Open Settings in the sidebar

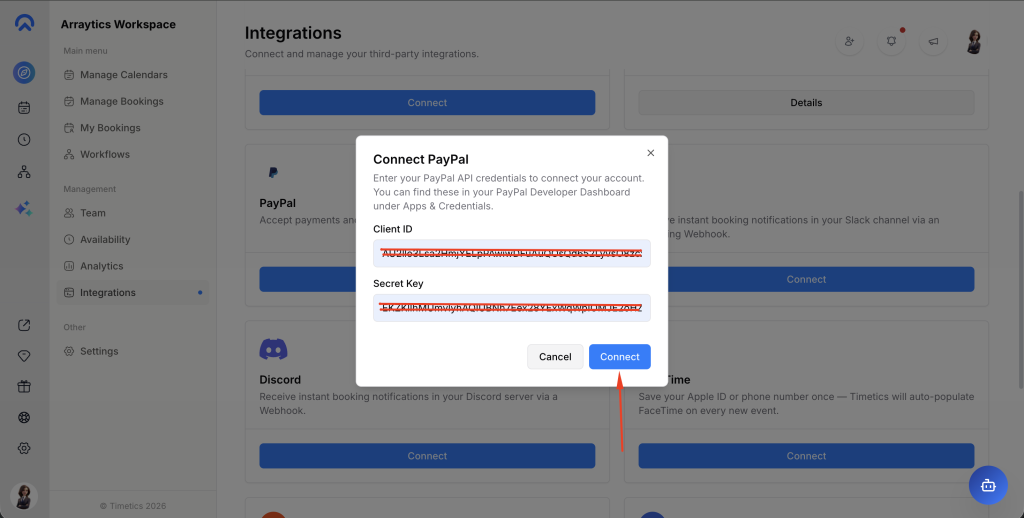tap(99, 351)
